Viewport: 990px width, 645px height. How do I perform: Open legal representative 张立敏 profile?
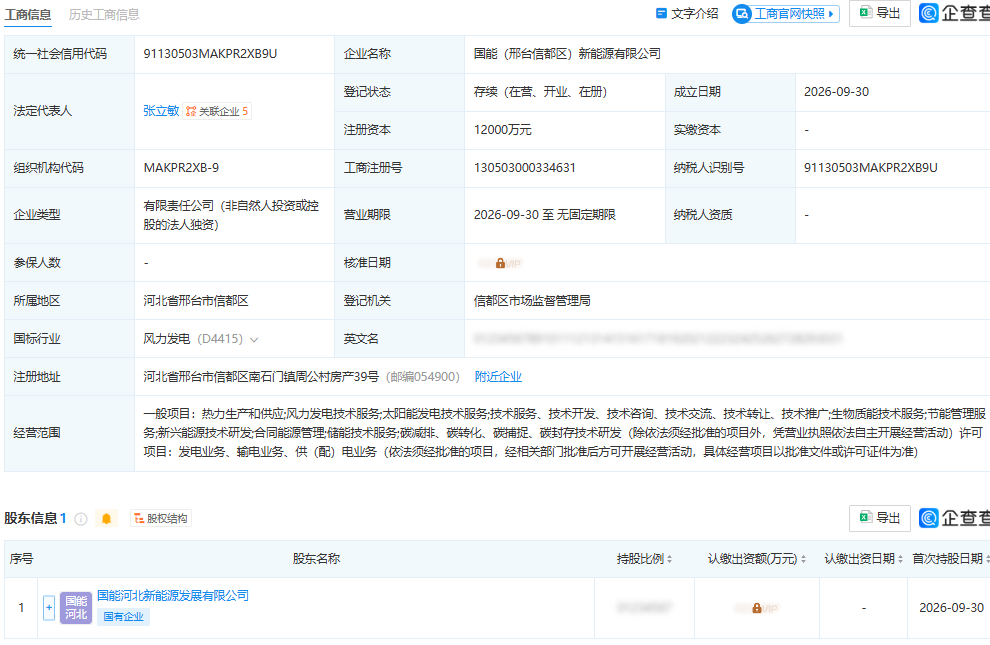pyautogui.click(x=161, y=111)
